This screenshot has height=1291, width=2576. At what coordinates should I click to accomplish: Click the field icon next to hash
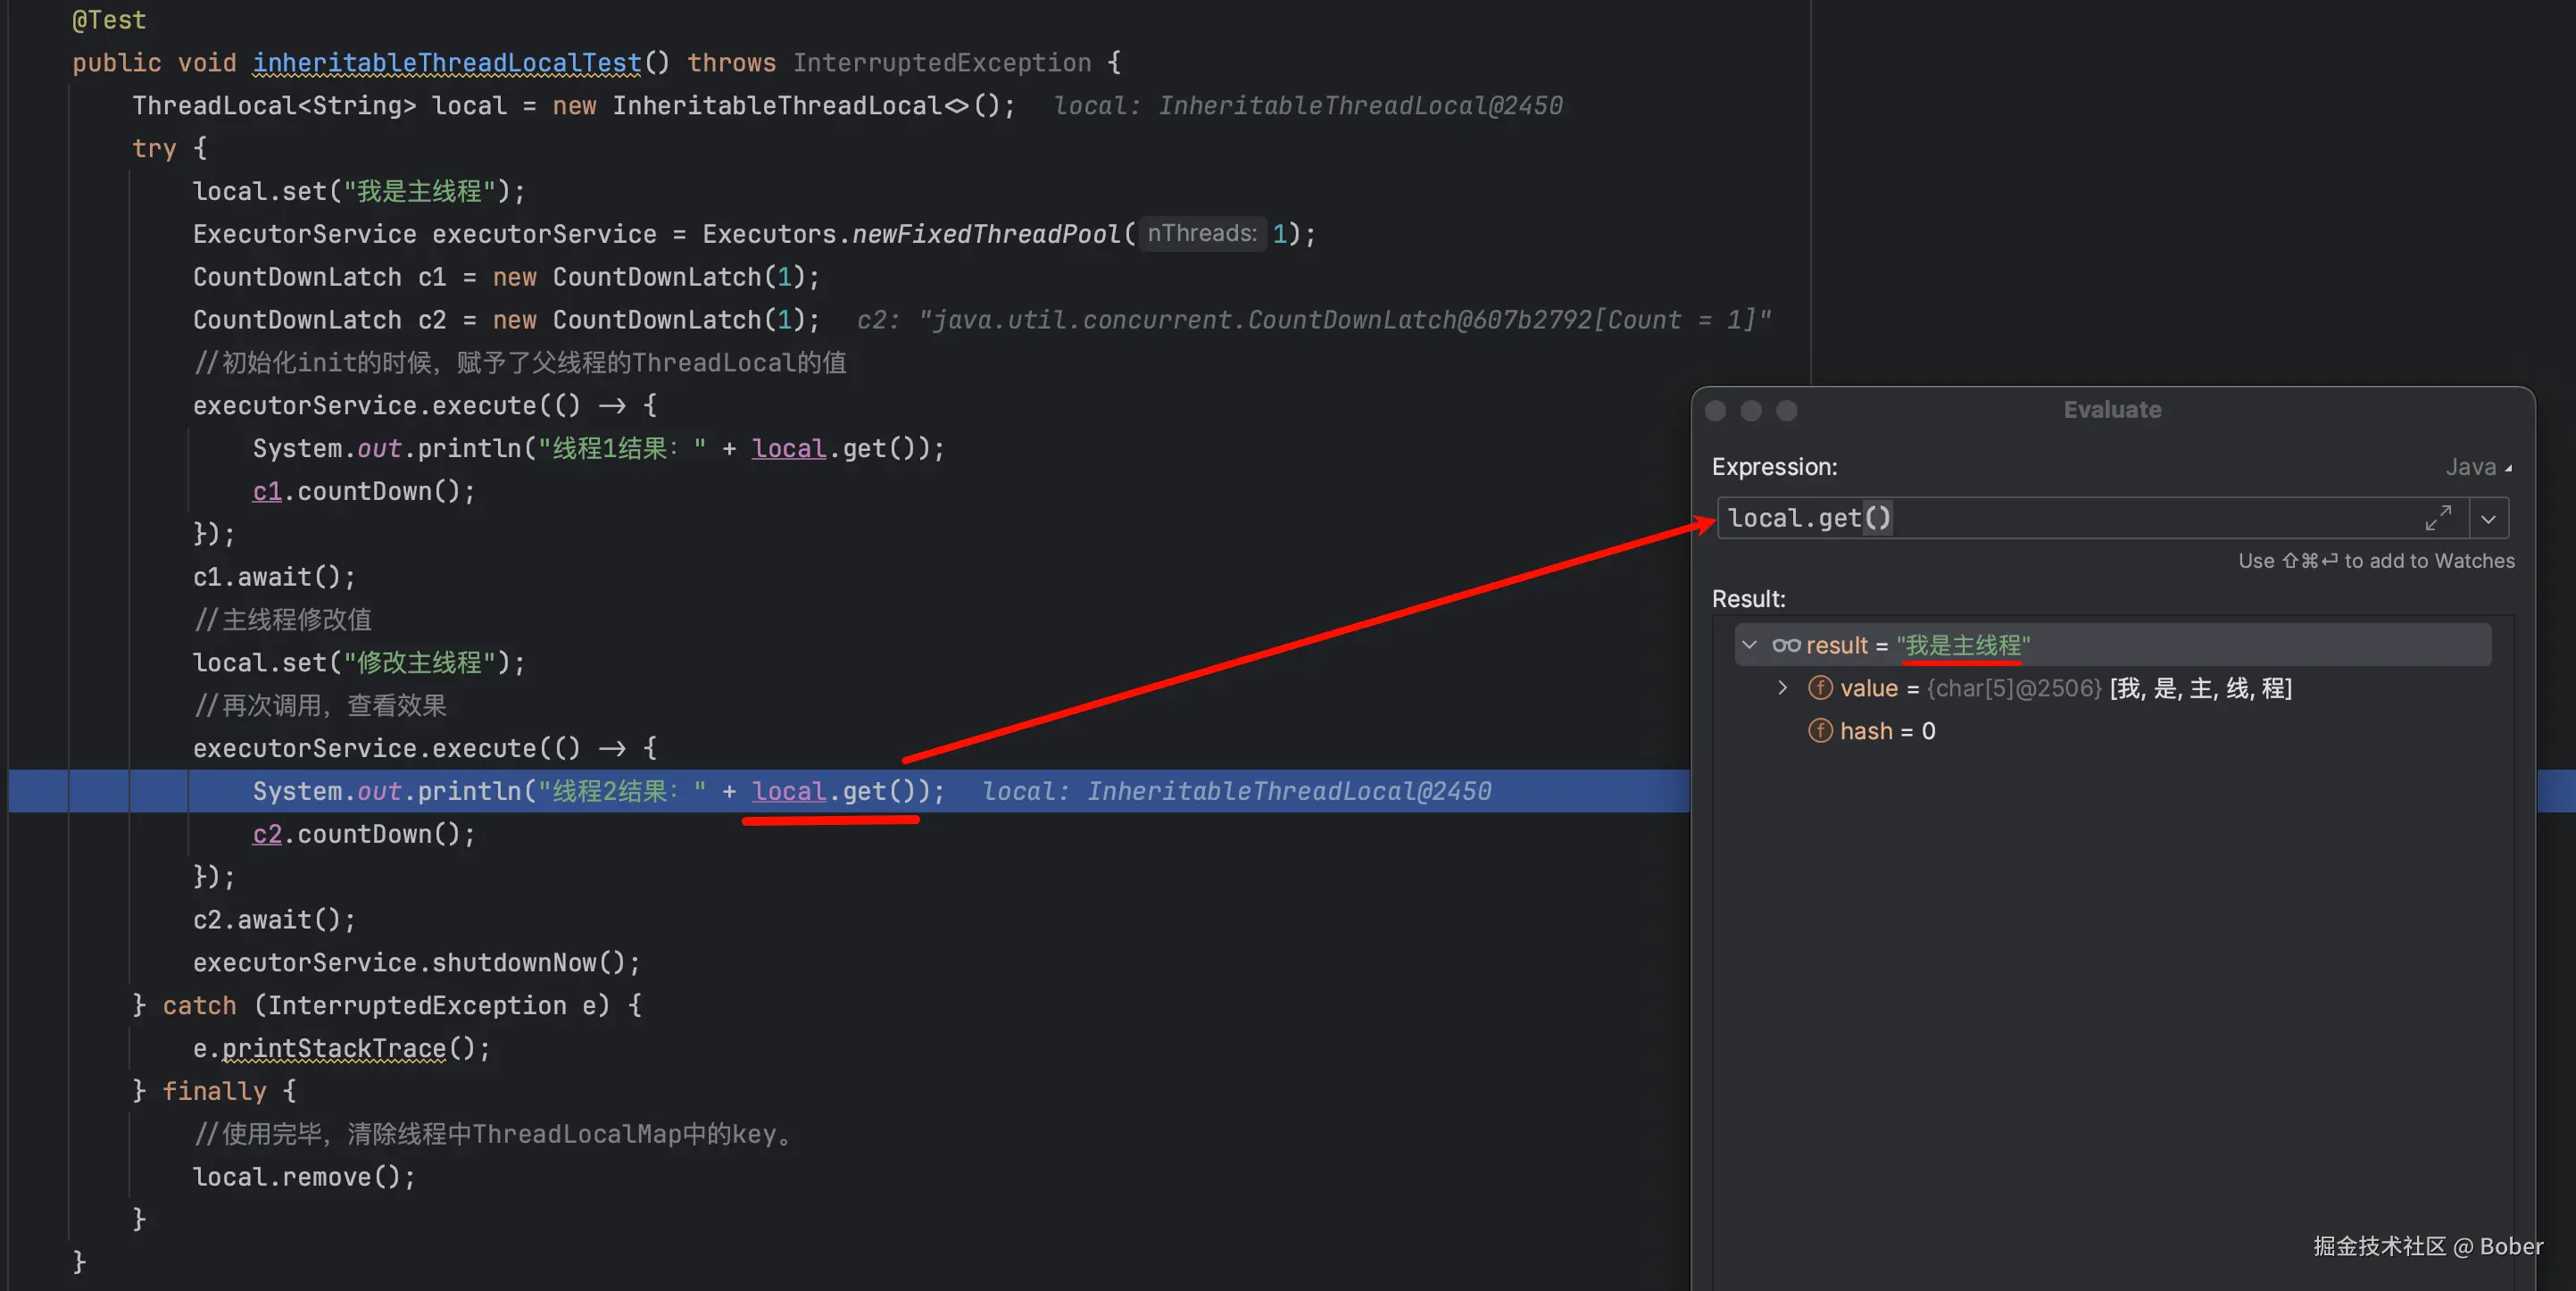coord(1820,731)
